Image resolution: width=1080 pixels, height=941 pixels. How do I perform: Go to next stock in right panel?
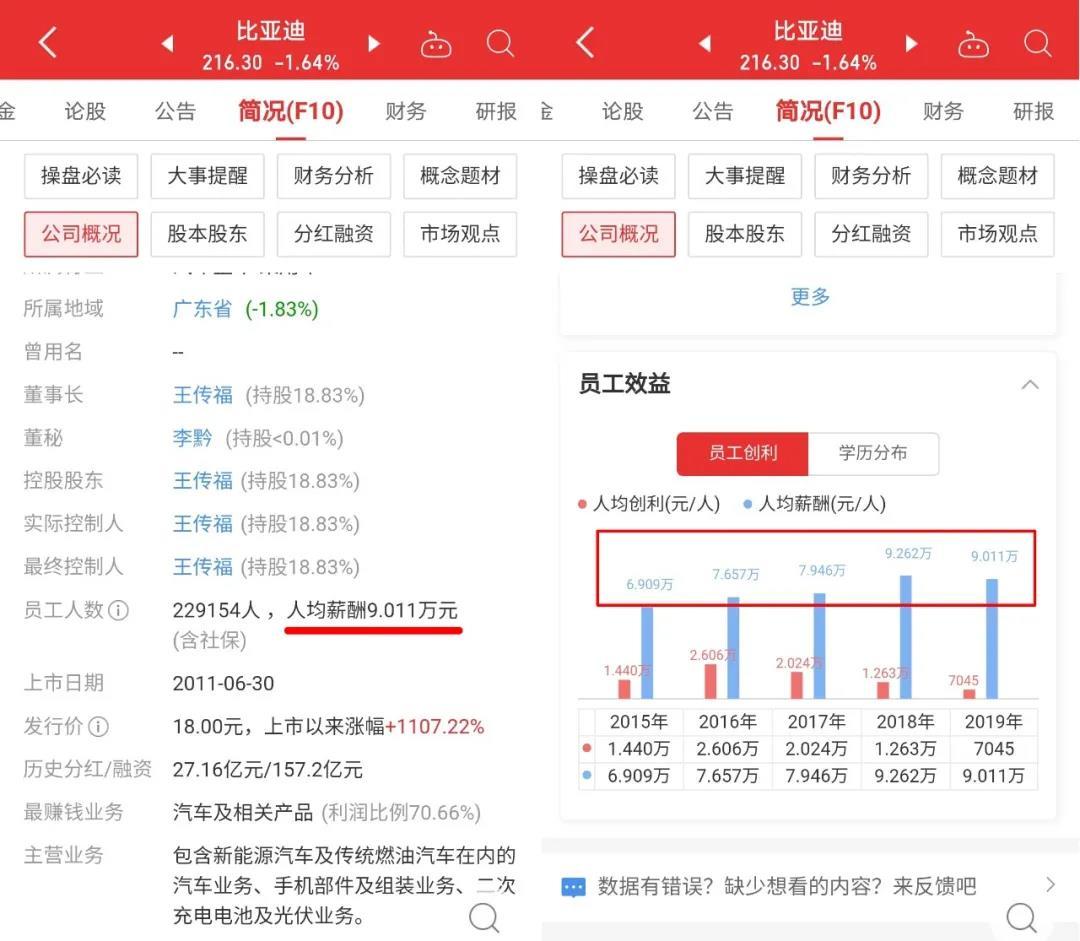click(x=911, y=44)
